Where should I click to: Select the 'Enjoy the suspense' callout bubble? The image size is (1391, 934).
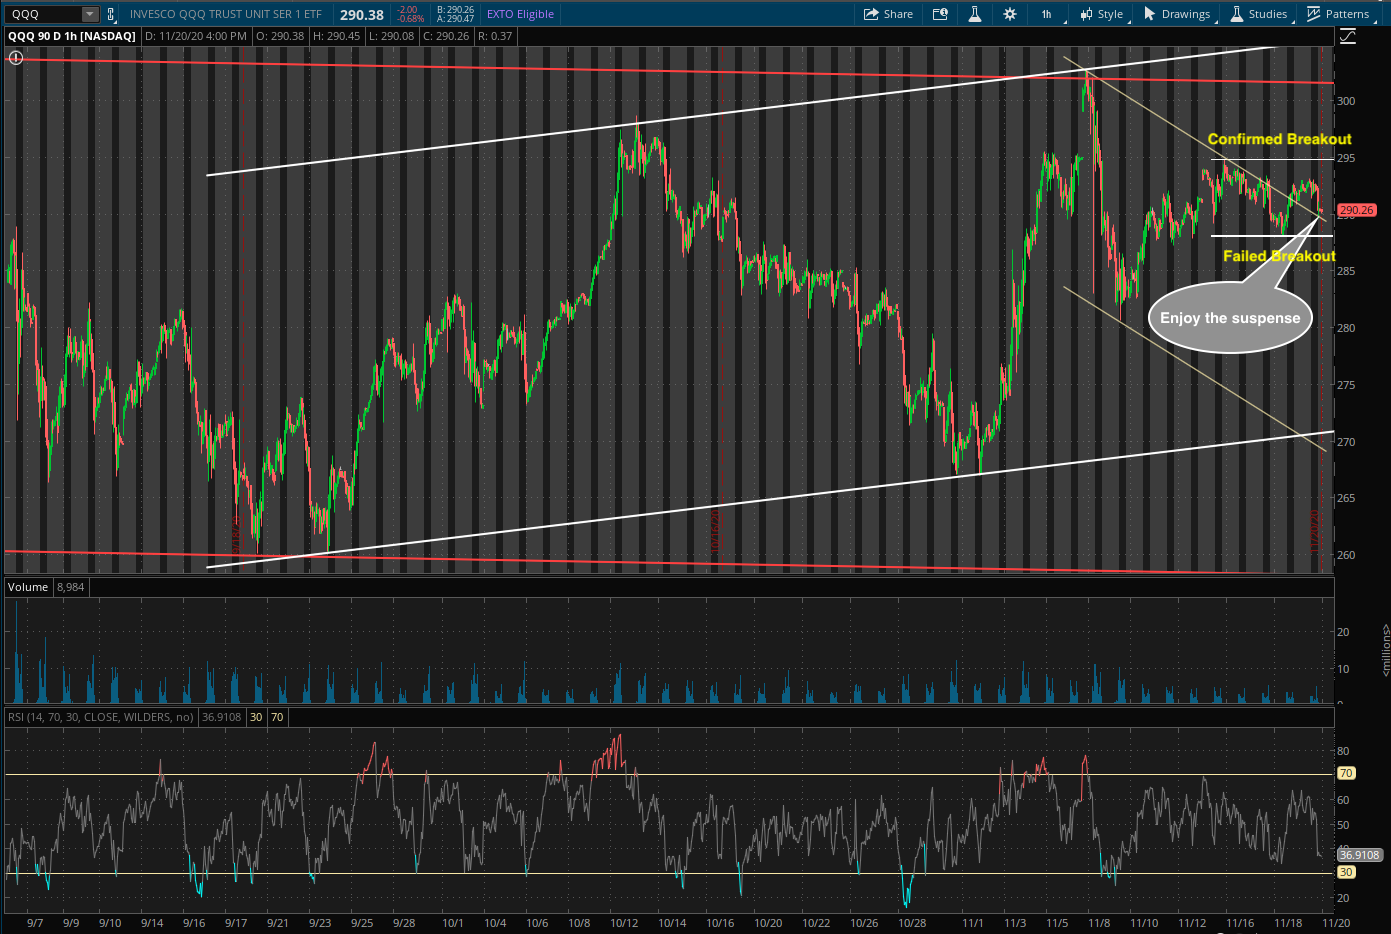(1230, 318)
